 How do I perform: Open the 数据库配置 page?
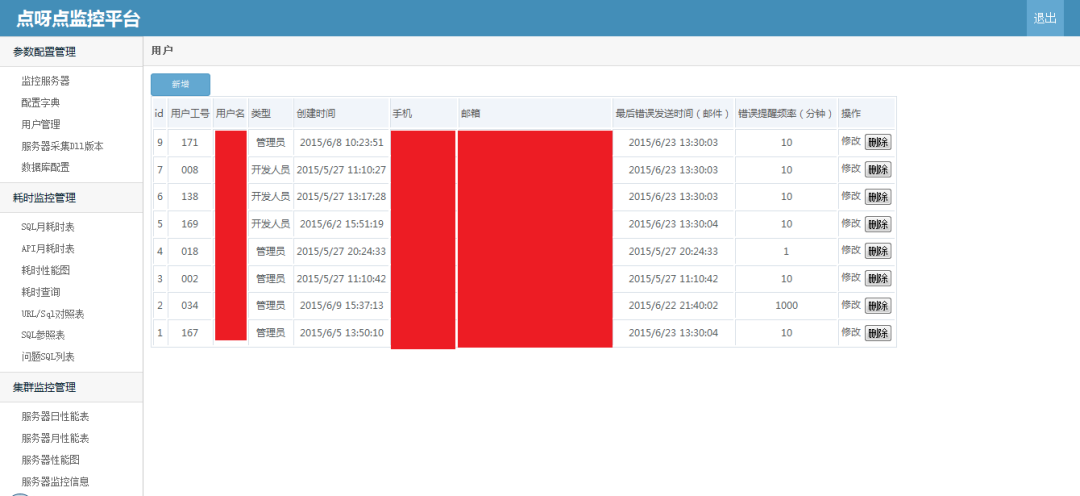(46, 168)
